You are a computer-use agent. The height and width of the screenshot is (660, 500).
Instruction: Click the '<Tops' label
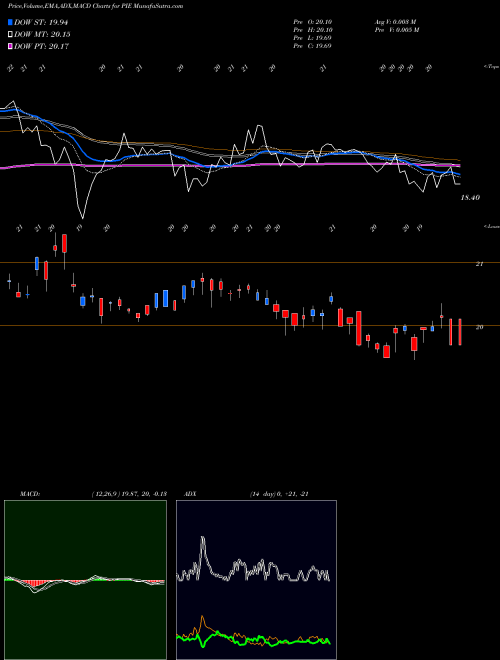tap(491, 67)
